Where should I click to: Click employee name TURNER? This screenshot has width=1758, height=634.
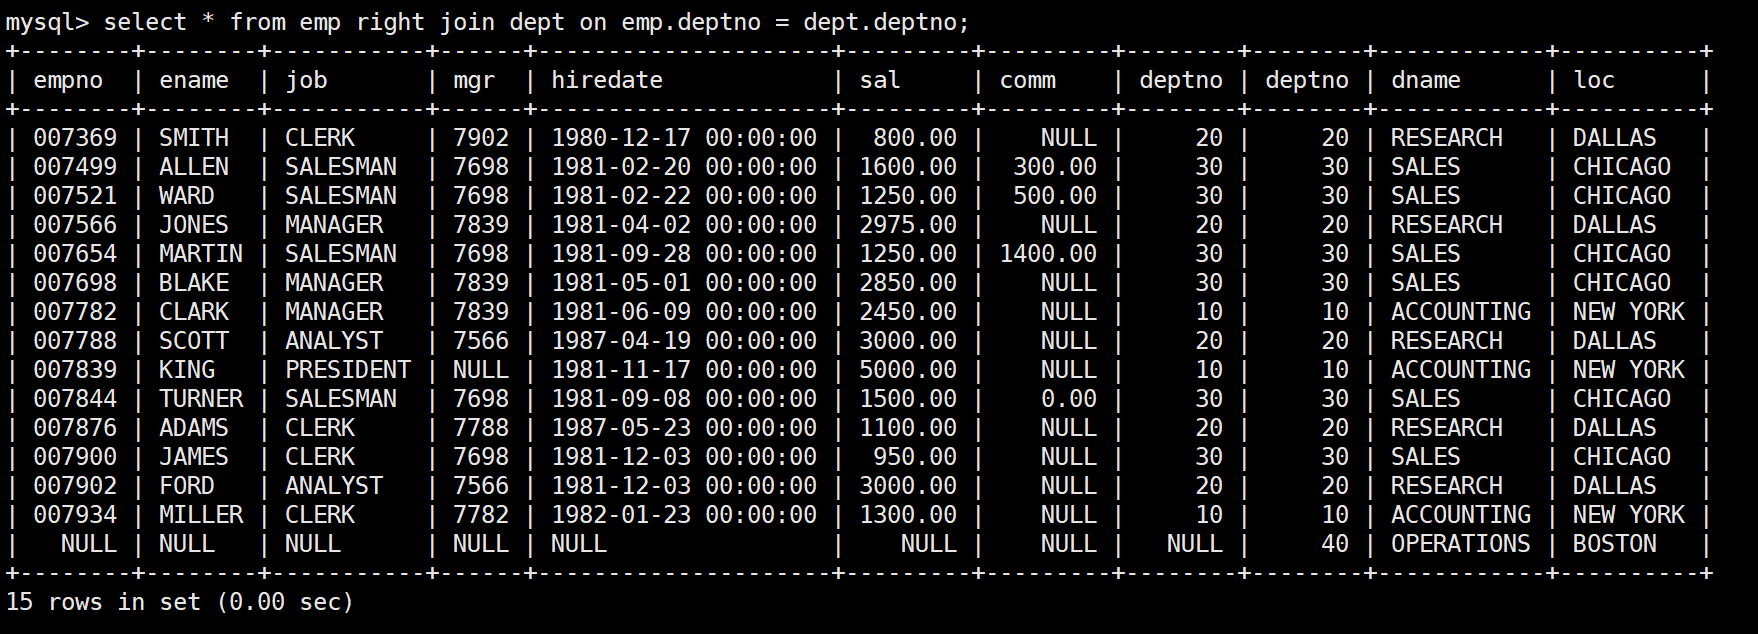[x=200, y=399]
